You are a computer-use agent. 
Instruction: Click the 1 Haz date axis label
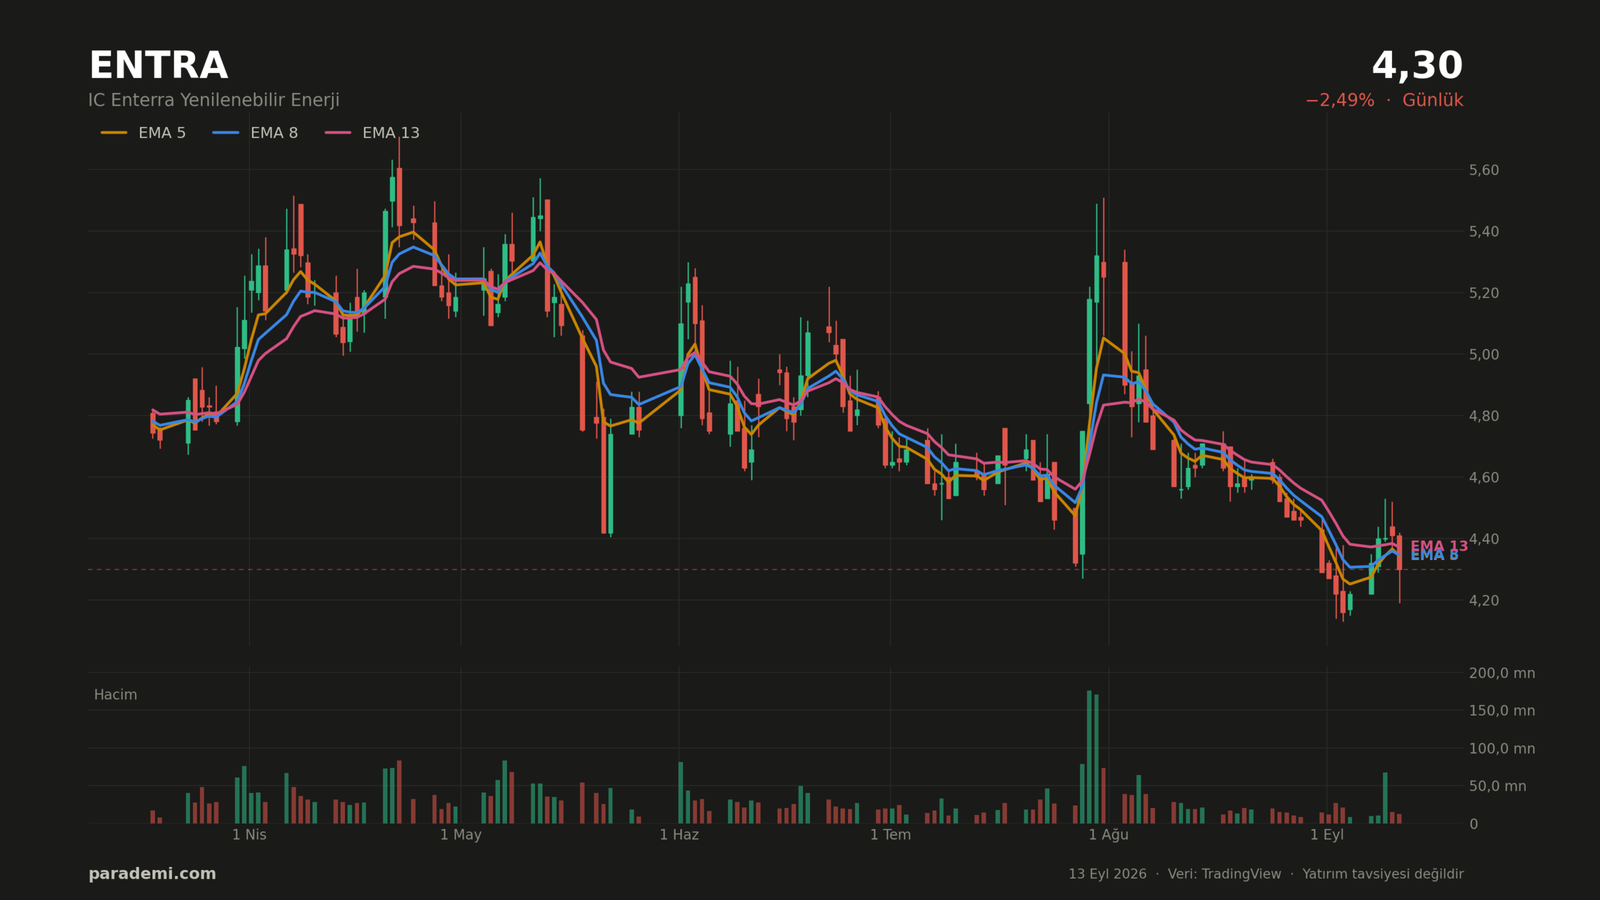679,835
